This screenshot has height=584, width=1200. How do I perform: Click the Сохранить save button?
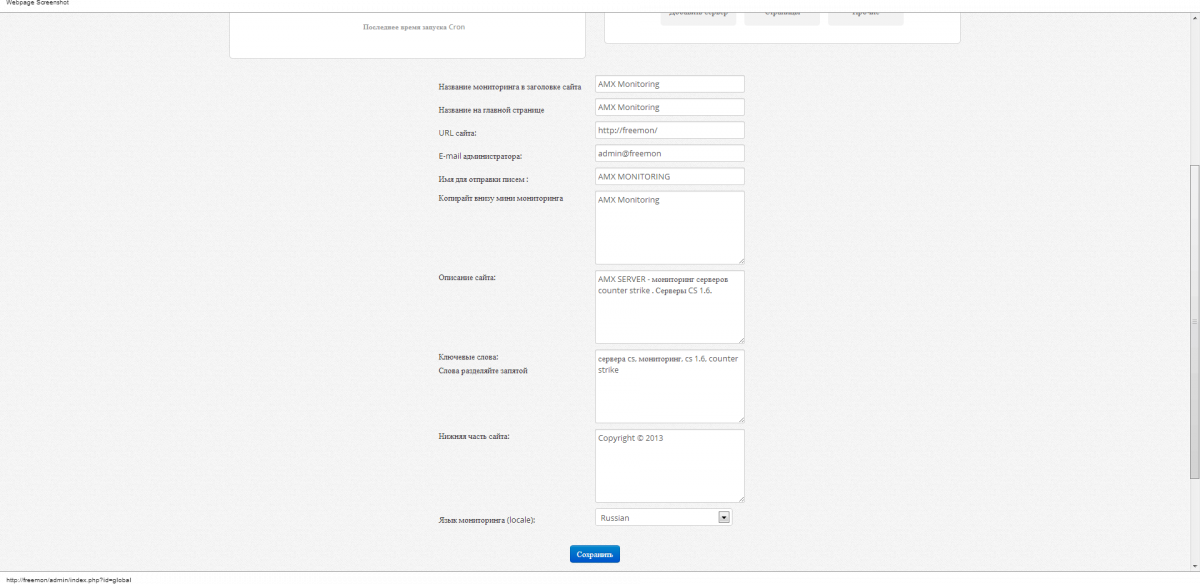pos(595,554)
